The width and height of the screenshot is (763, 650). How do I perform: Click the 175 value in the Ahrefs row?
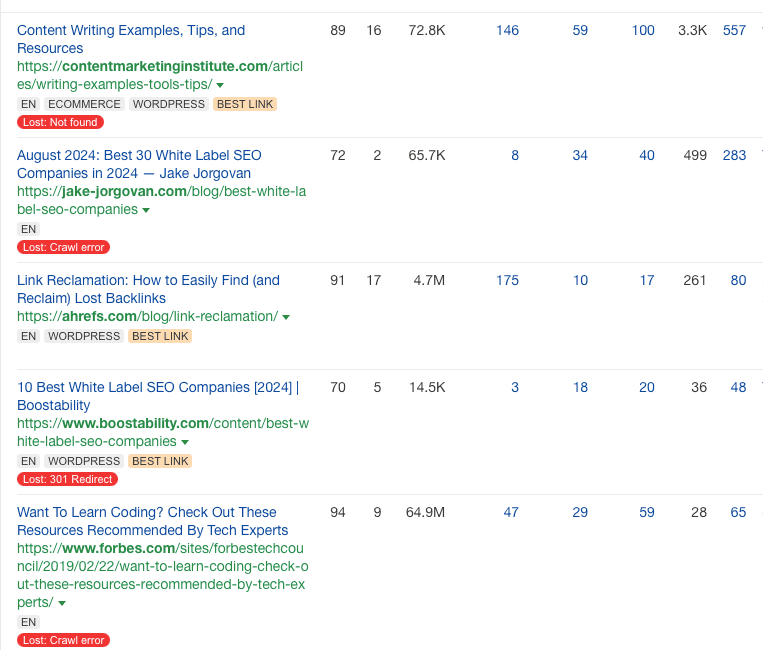pos(507,280)
